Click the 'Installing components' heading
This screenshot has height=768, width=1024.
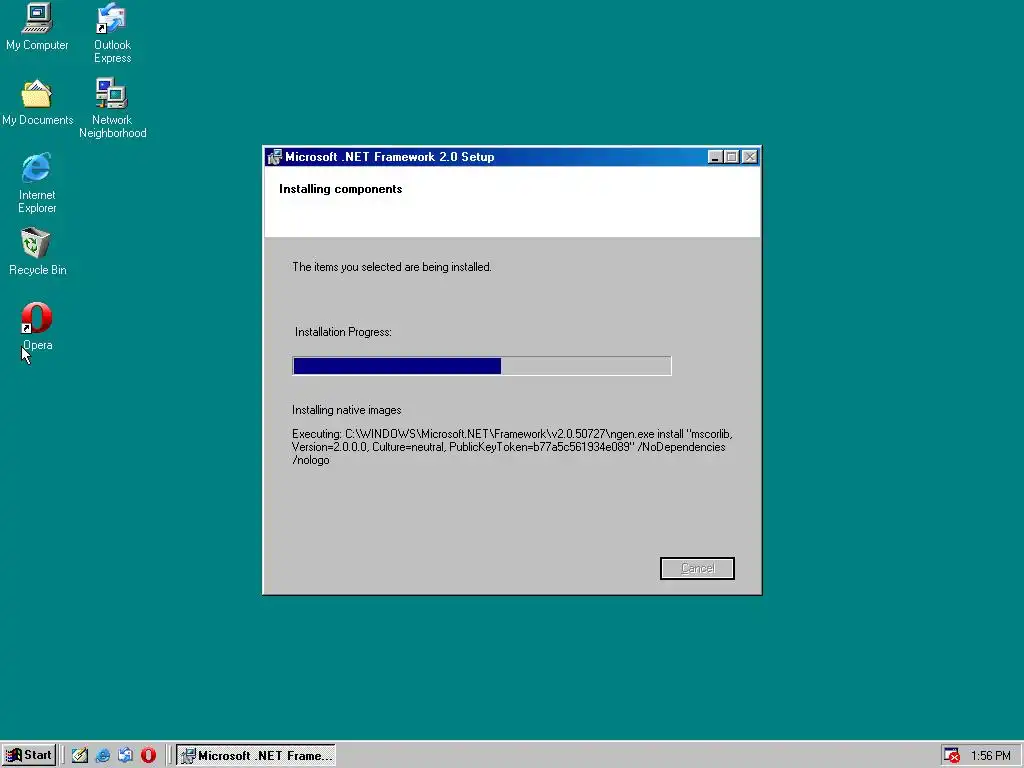coord(340,189)
